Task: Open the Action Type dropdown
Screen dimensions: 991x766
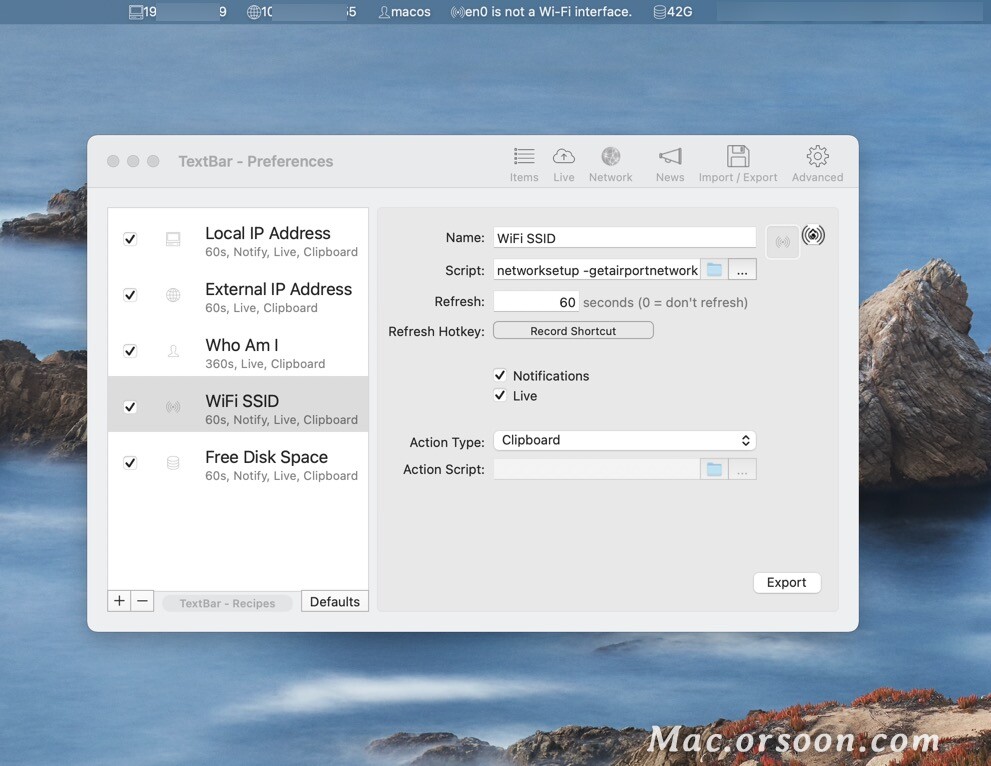Action: [x=624, y=440]
